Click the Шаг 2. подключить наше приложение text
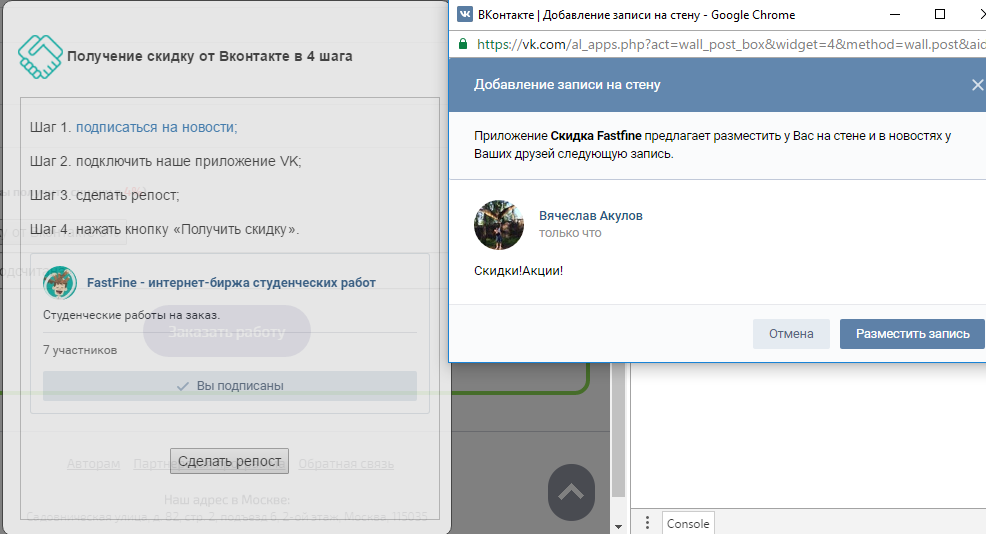This screenshot has height=534, width=986. (165, 161)
